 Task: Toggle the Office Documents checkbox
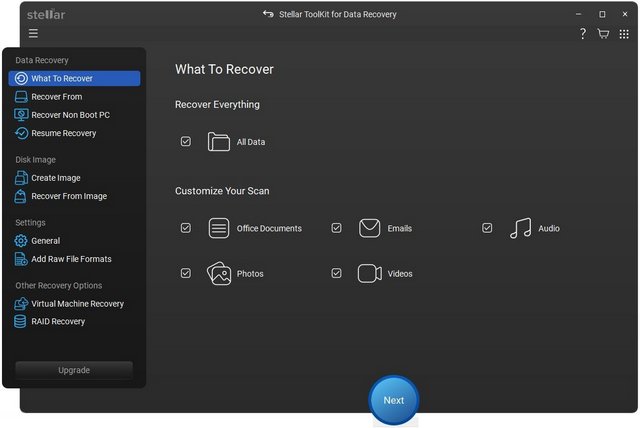tap(186, 228)
